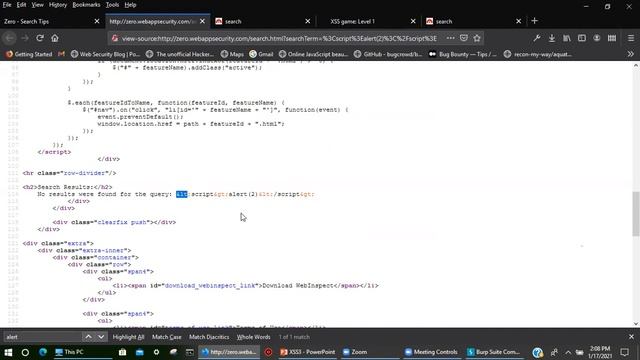Image resolution: width=640 pixels, height=360 pixels.
Task: Open the Mail app from taskbar
Action: [140, 352]
